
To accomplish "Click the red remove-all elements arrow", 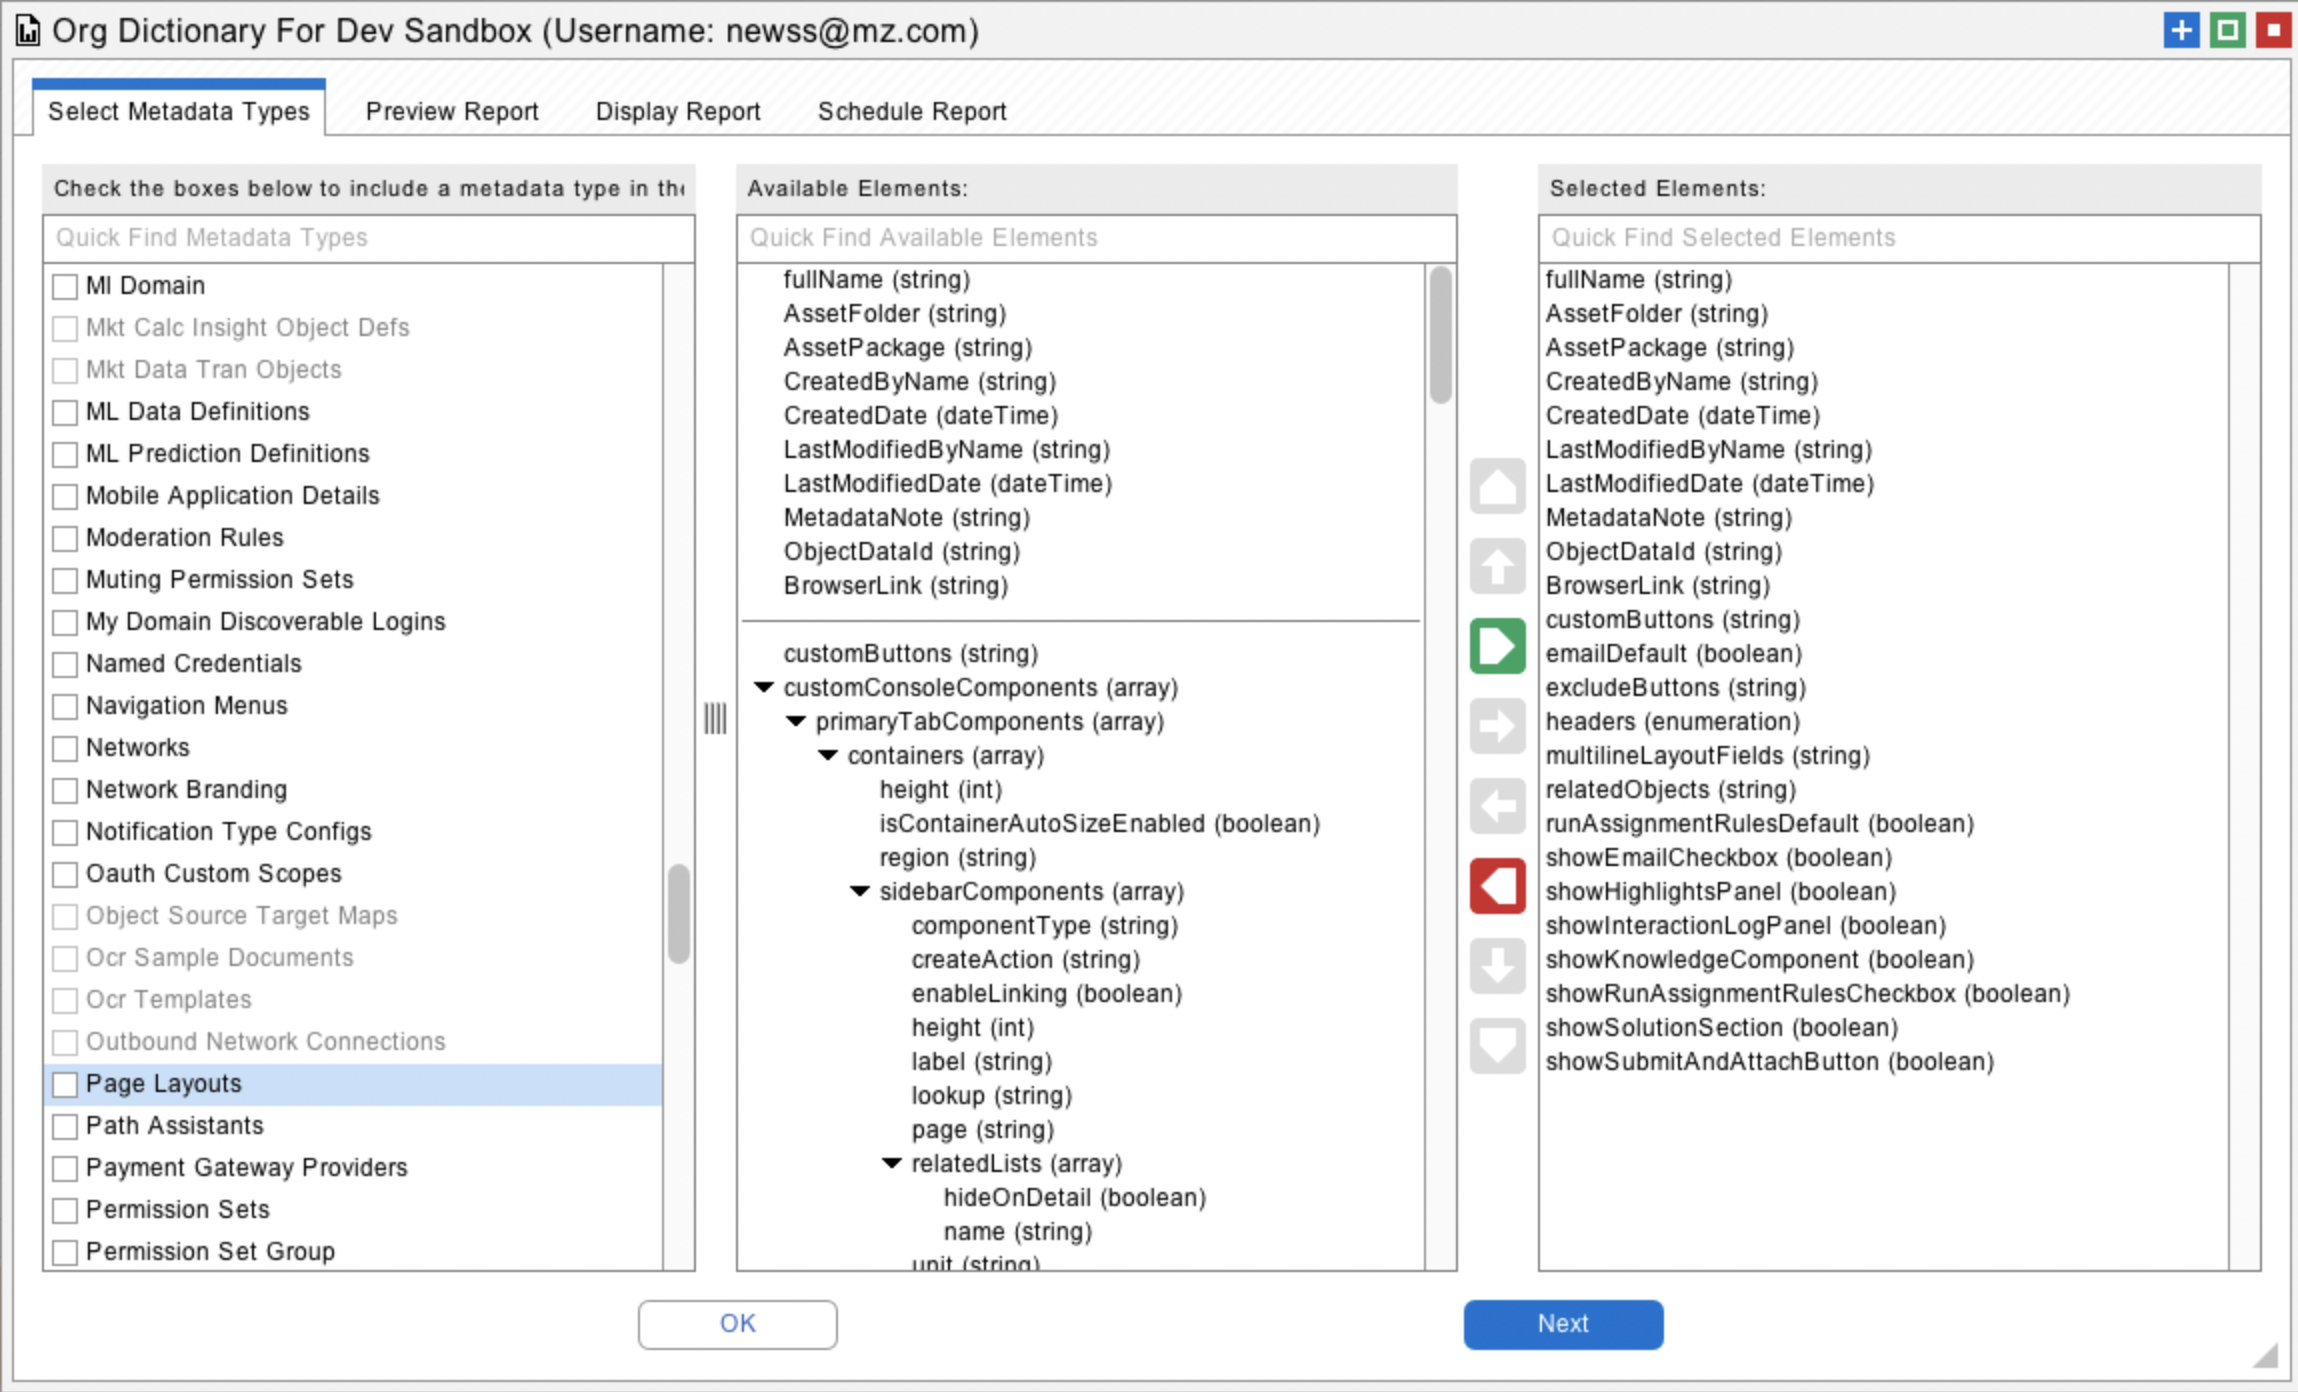I will (x=1497, y=886).
